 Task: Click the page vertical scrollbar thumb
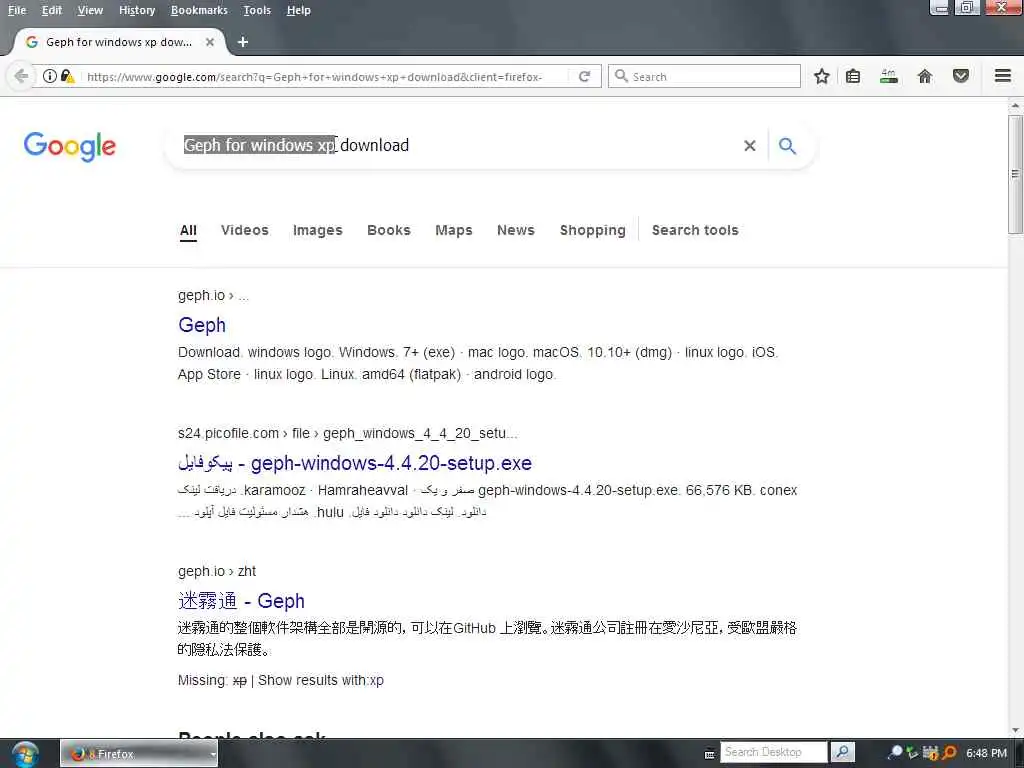tap(1015, 174)
